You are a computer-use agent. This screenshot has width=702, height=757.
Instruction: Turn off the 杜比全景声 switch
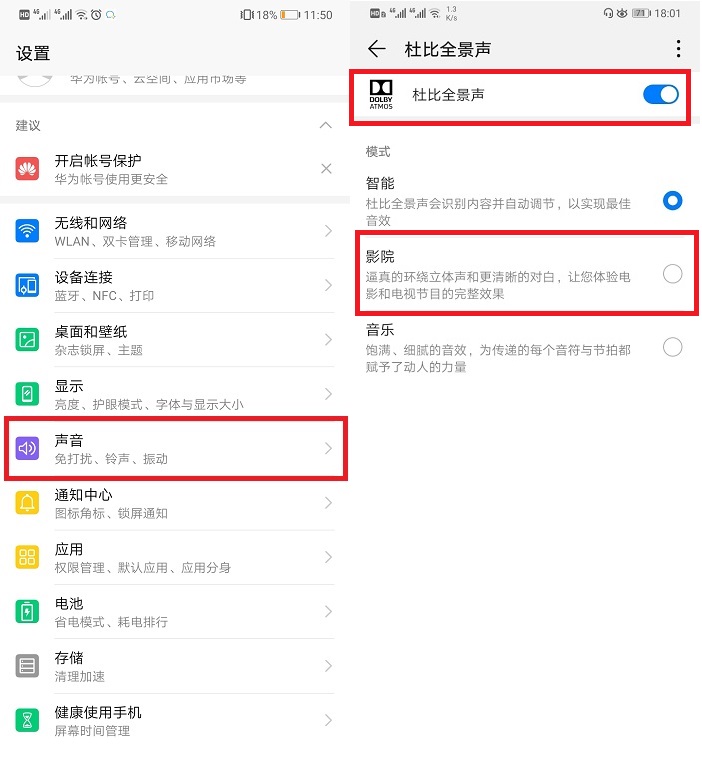tap(660, 95)
